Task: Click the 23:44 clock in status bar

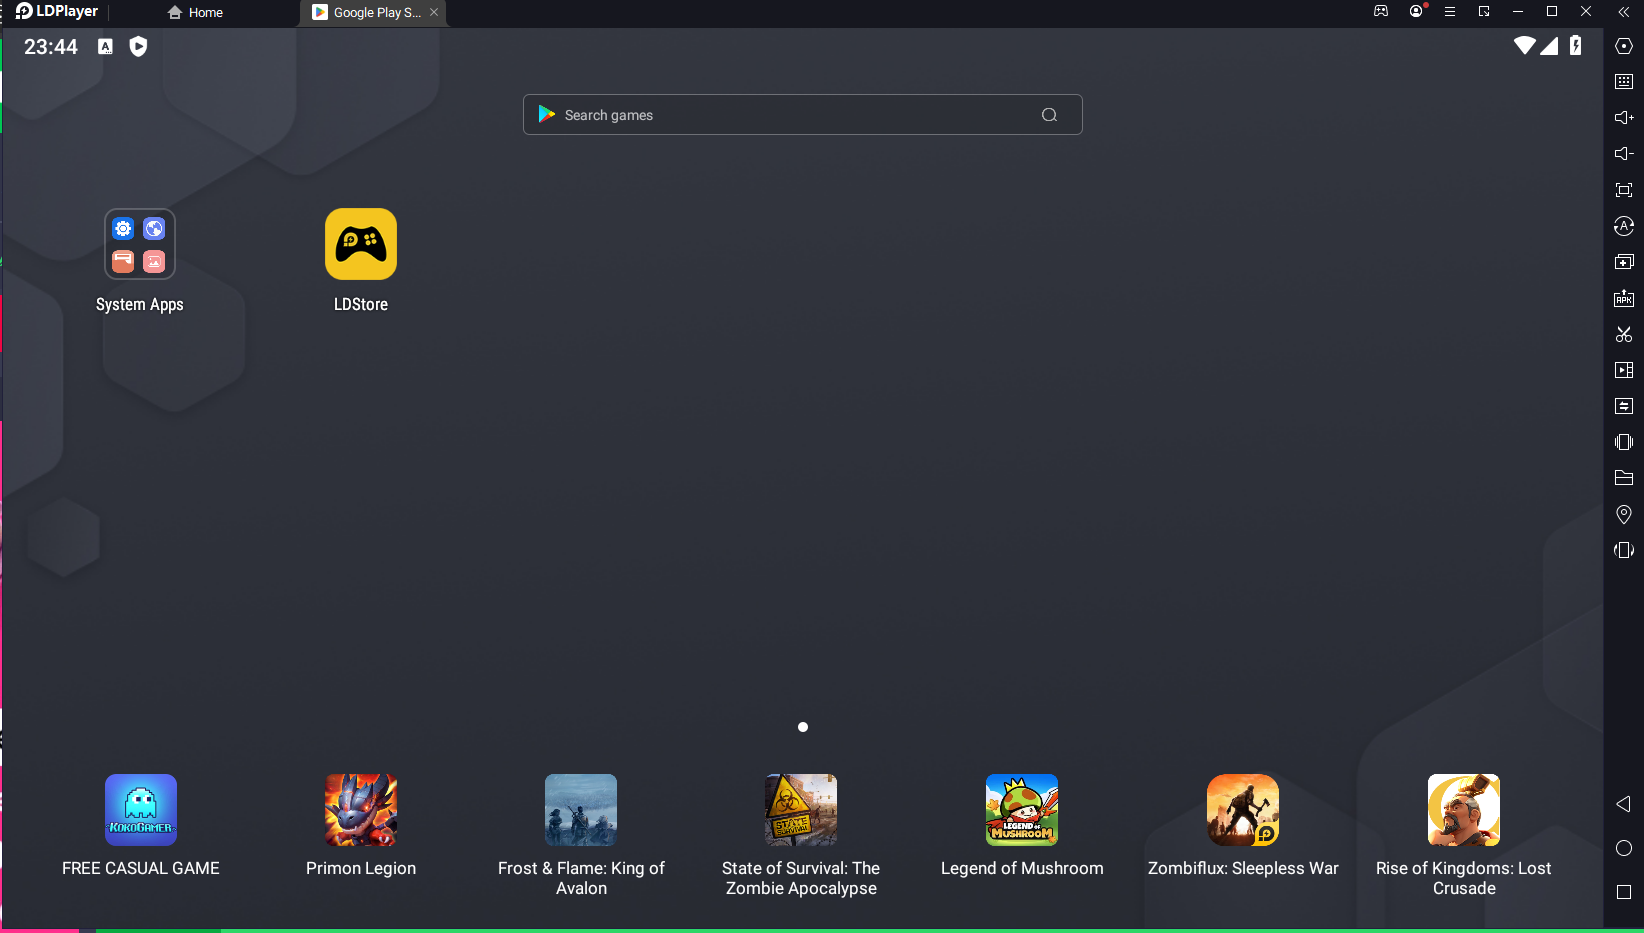Action: coord(51,47)
